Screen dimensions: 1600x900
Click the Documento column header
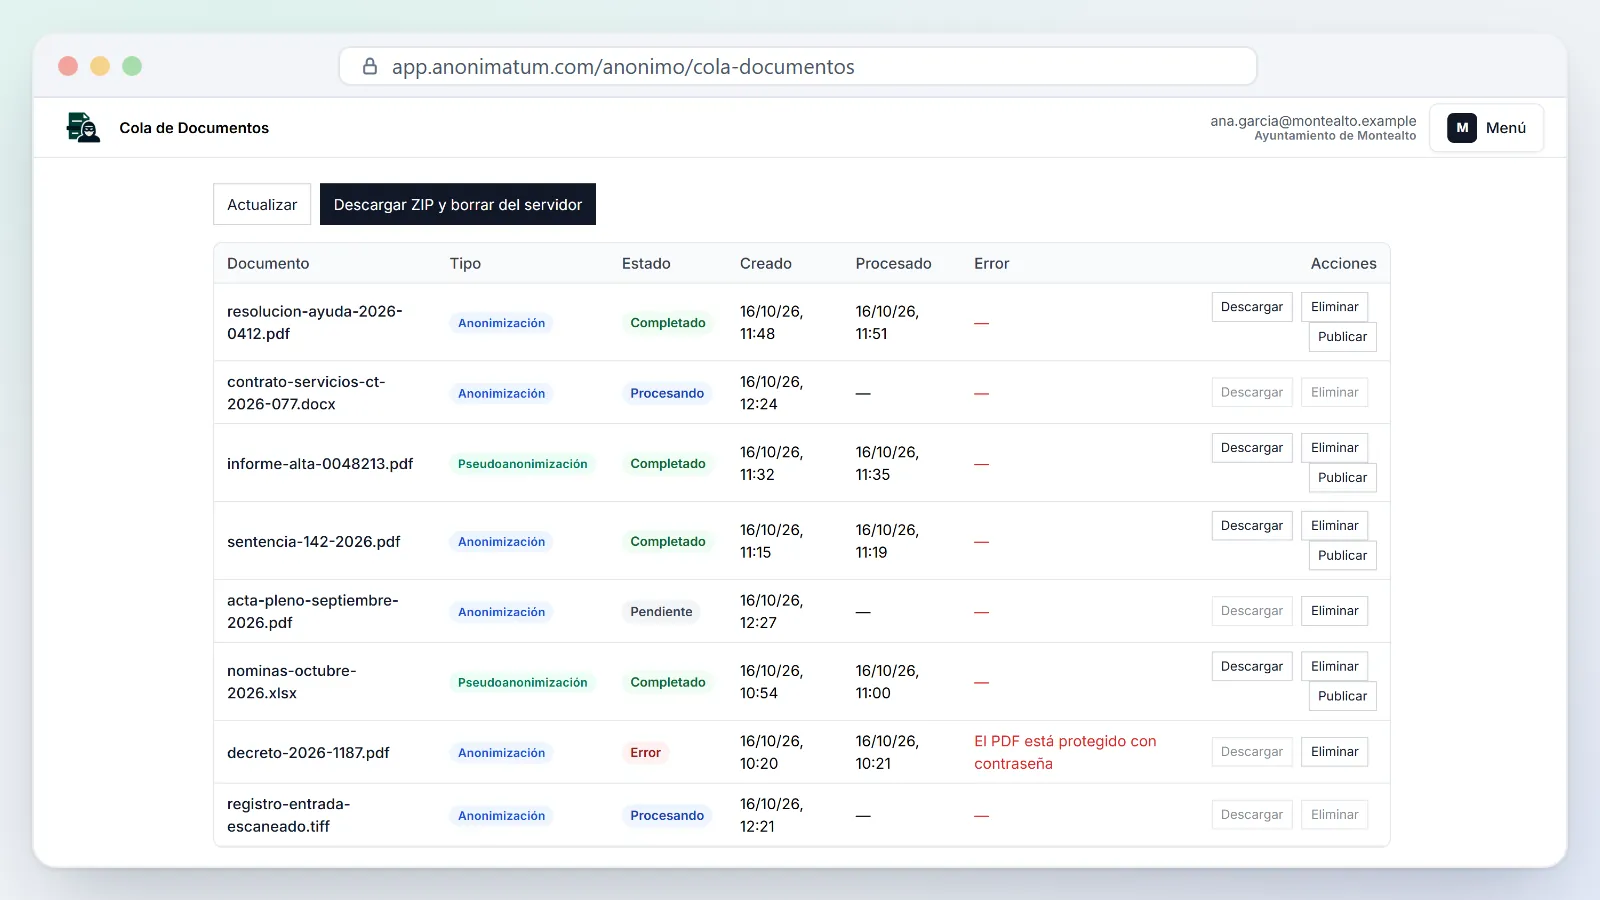[268, 264]
